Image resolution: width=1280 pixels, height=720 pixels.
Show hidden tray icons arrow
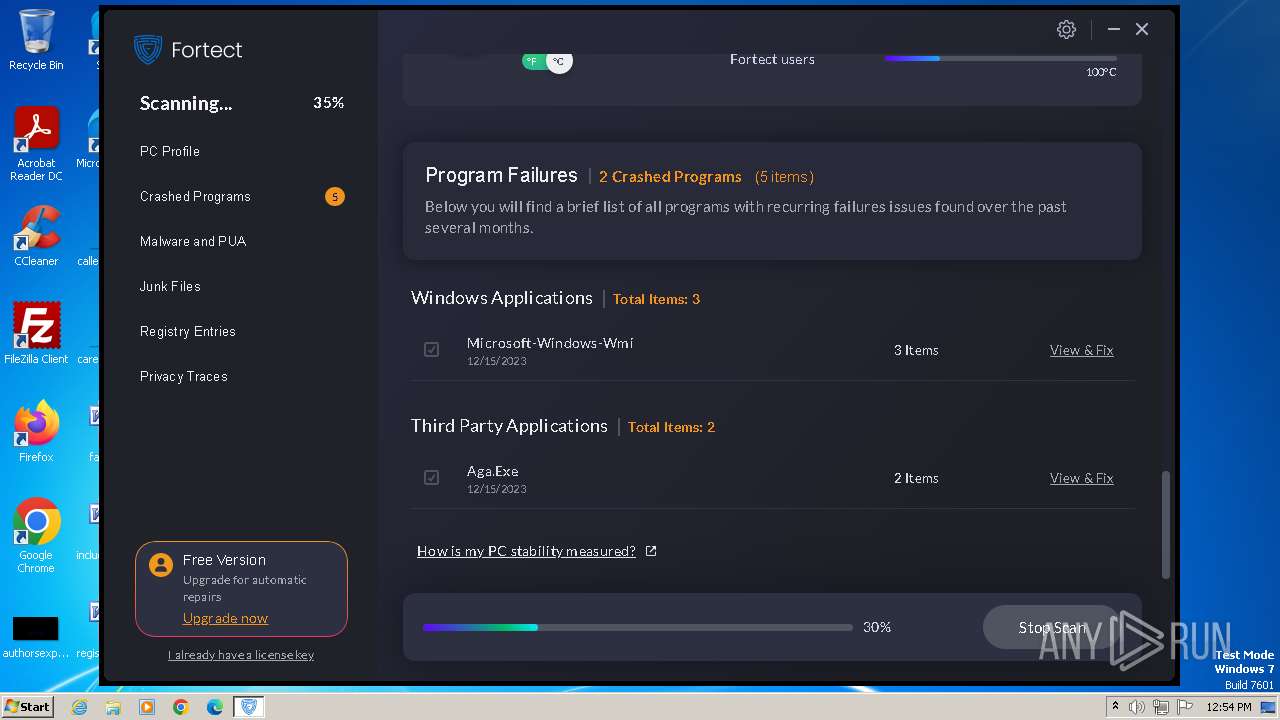tap(1115, 707)
